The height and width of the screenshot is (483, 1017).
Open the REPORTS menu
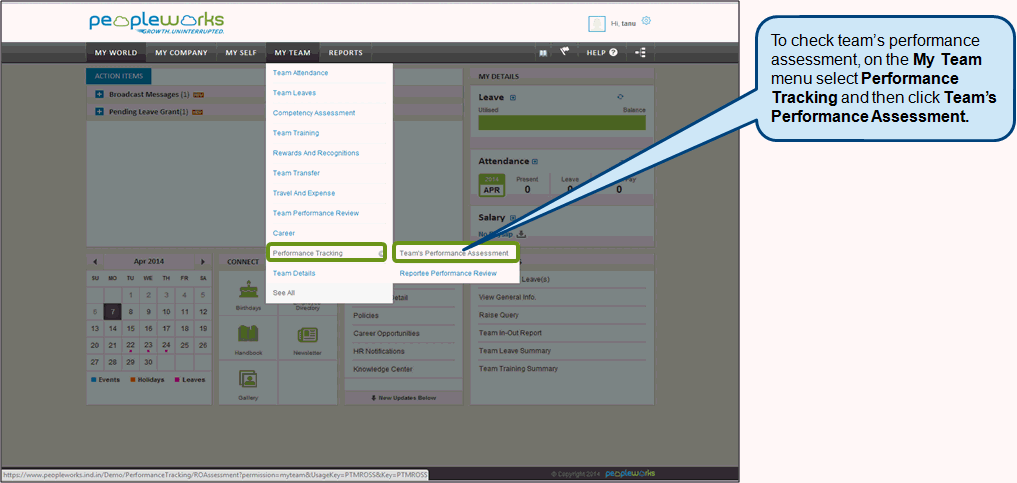tap(346, 53)
